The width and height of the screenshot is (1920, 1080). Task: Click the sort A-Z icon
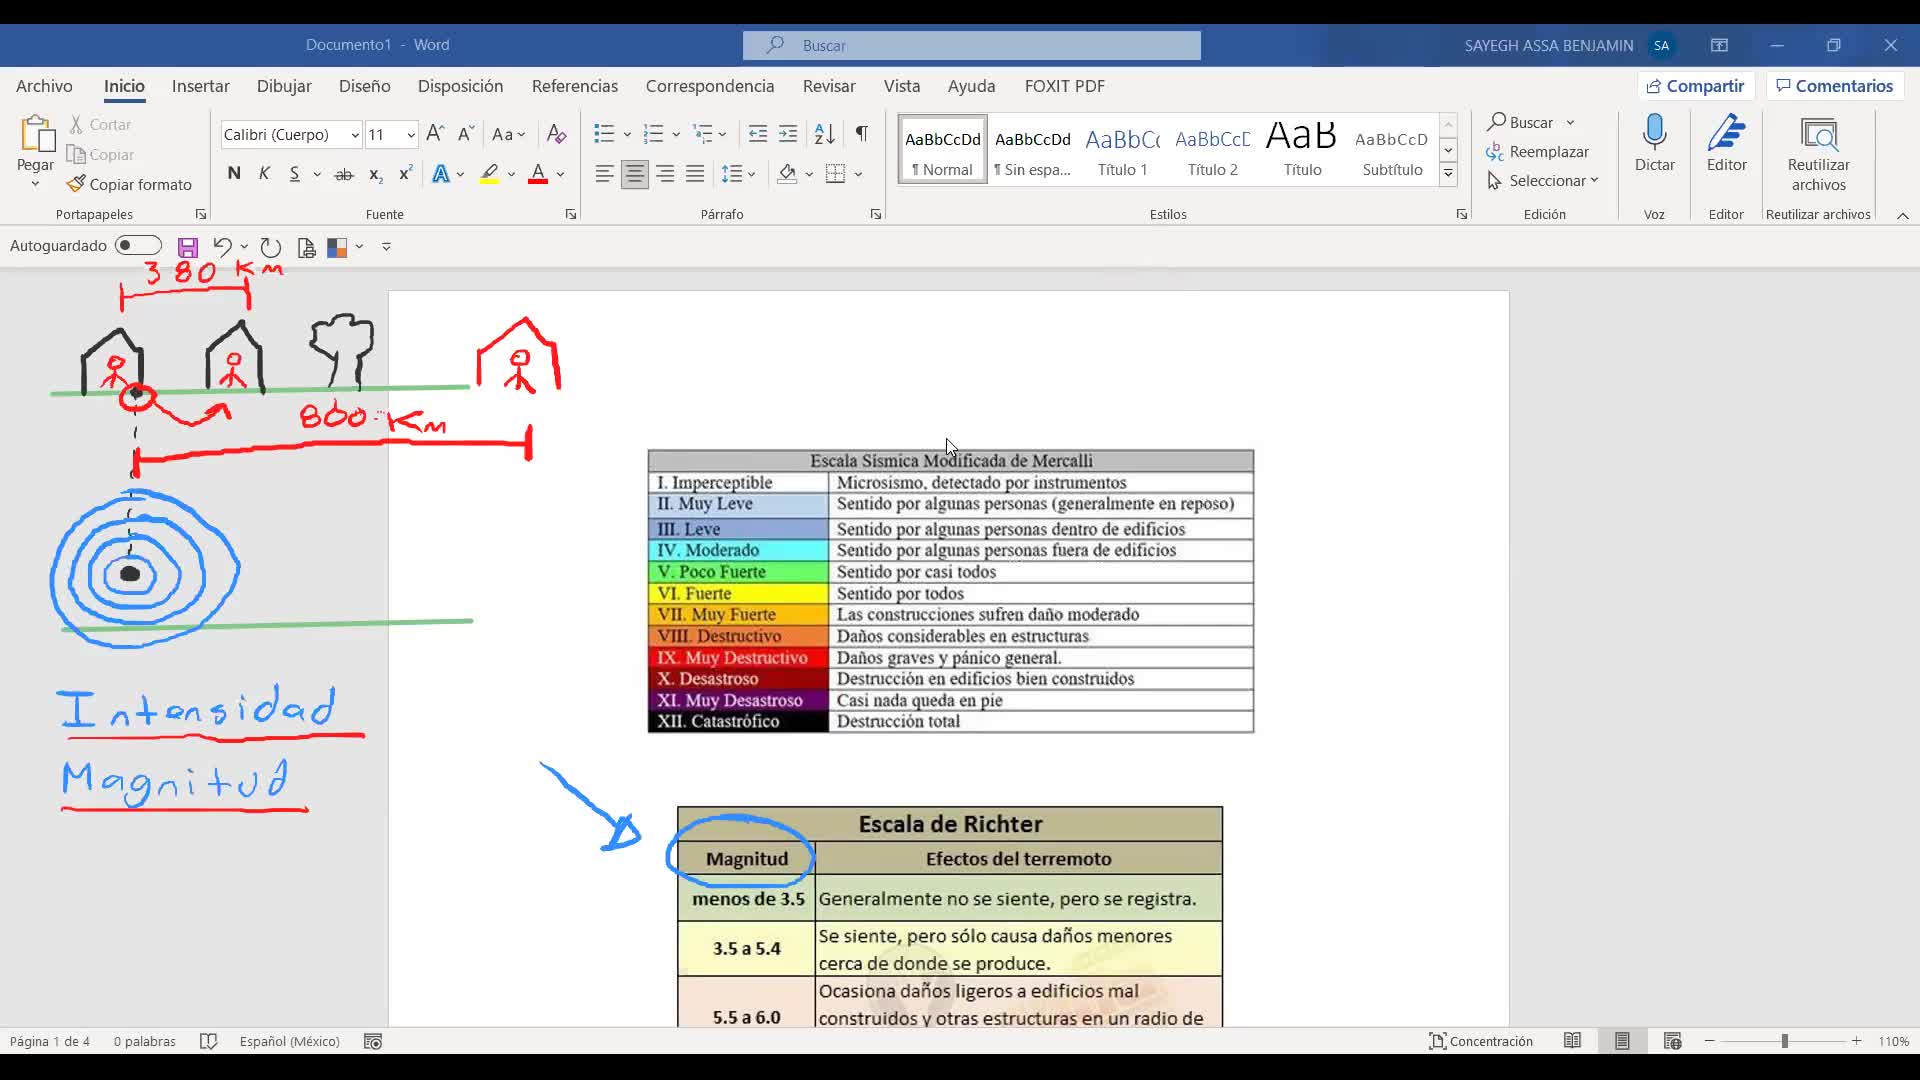coord(824,134)
